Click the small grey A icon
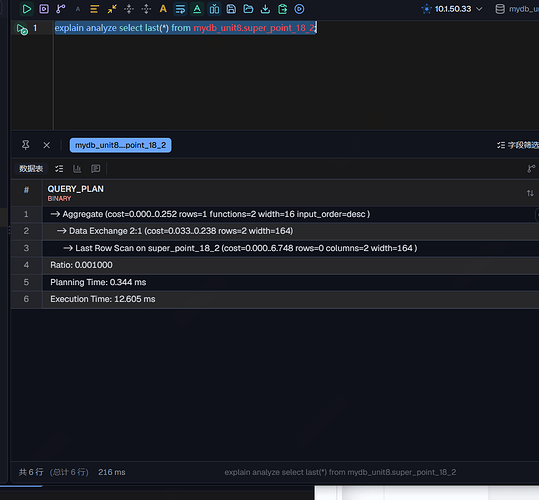 78,9
